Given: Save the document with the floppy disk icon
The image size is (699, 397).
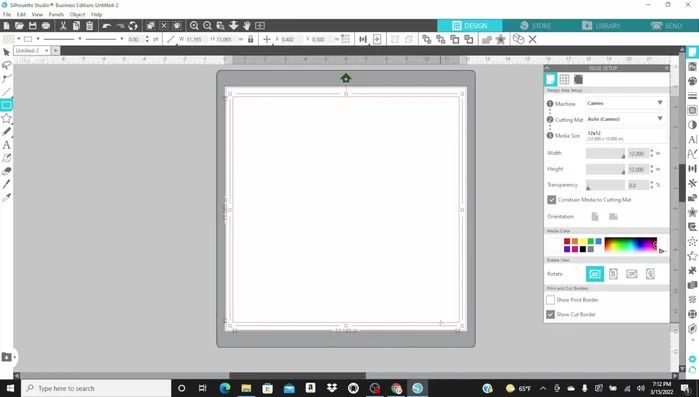Looking at the screenshot, I should 33,25.
